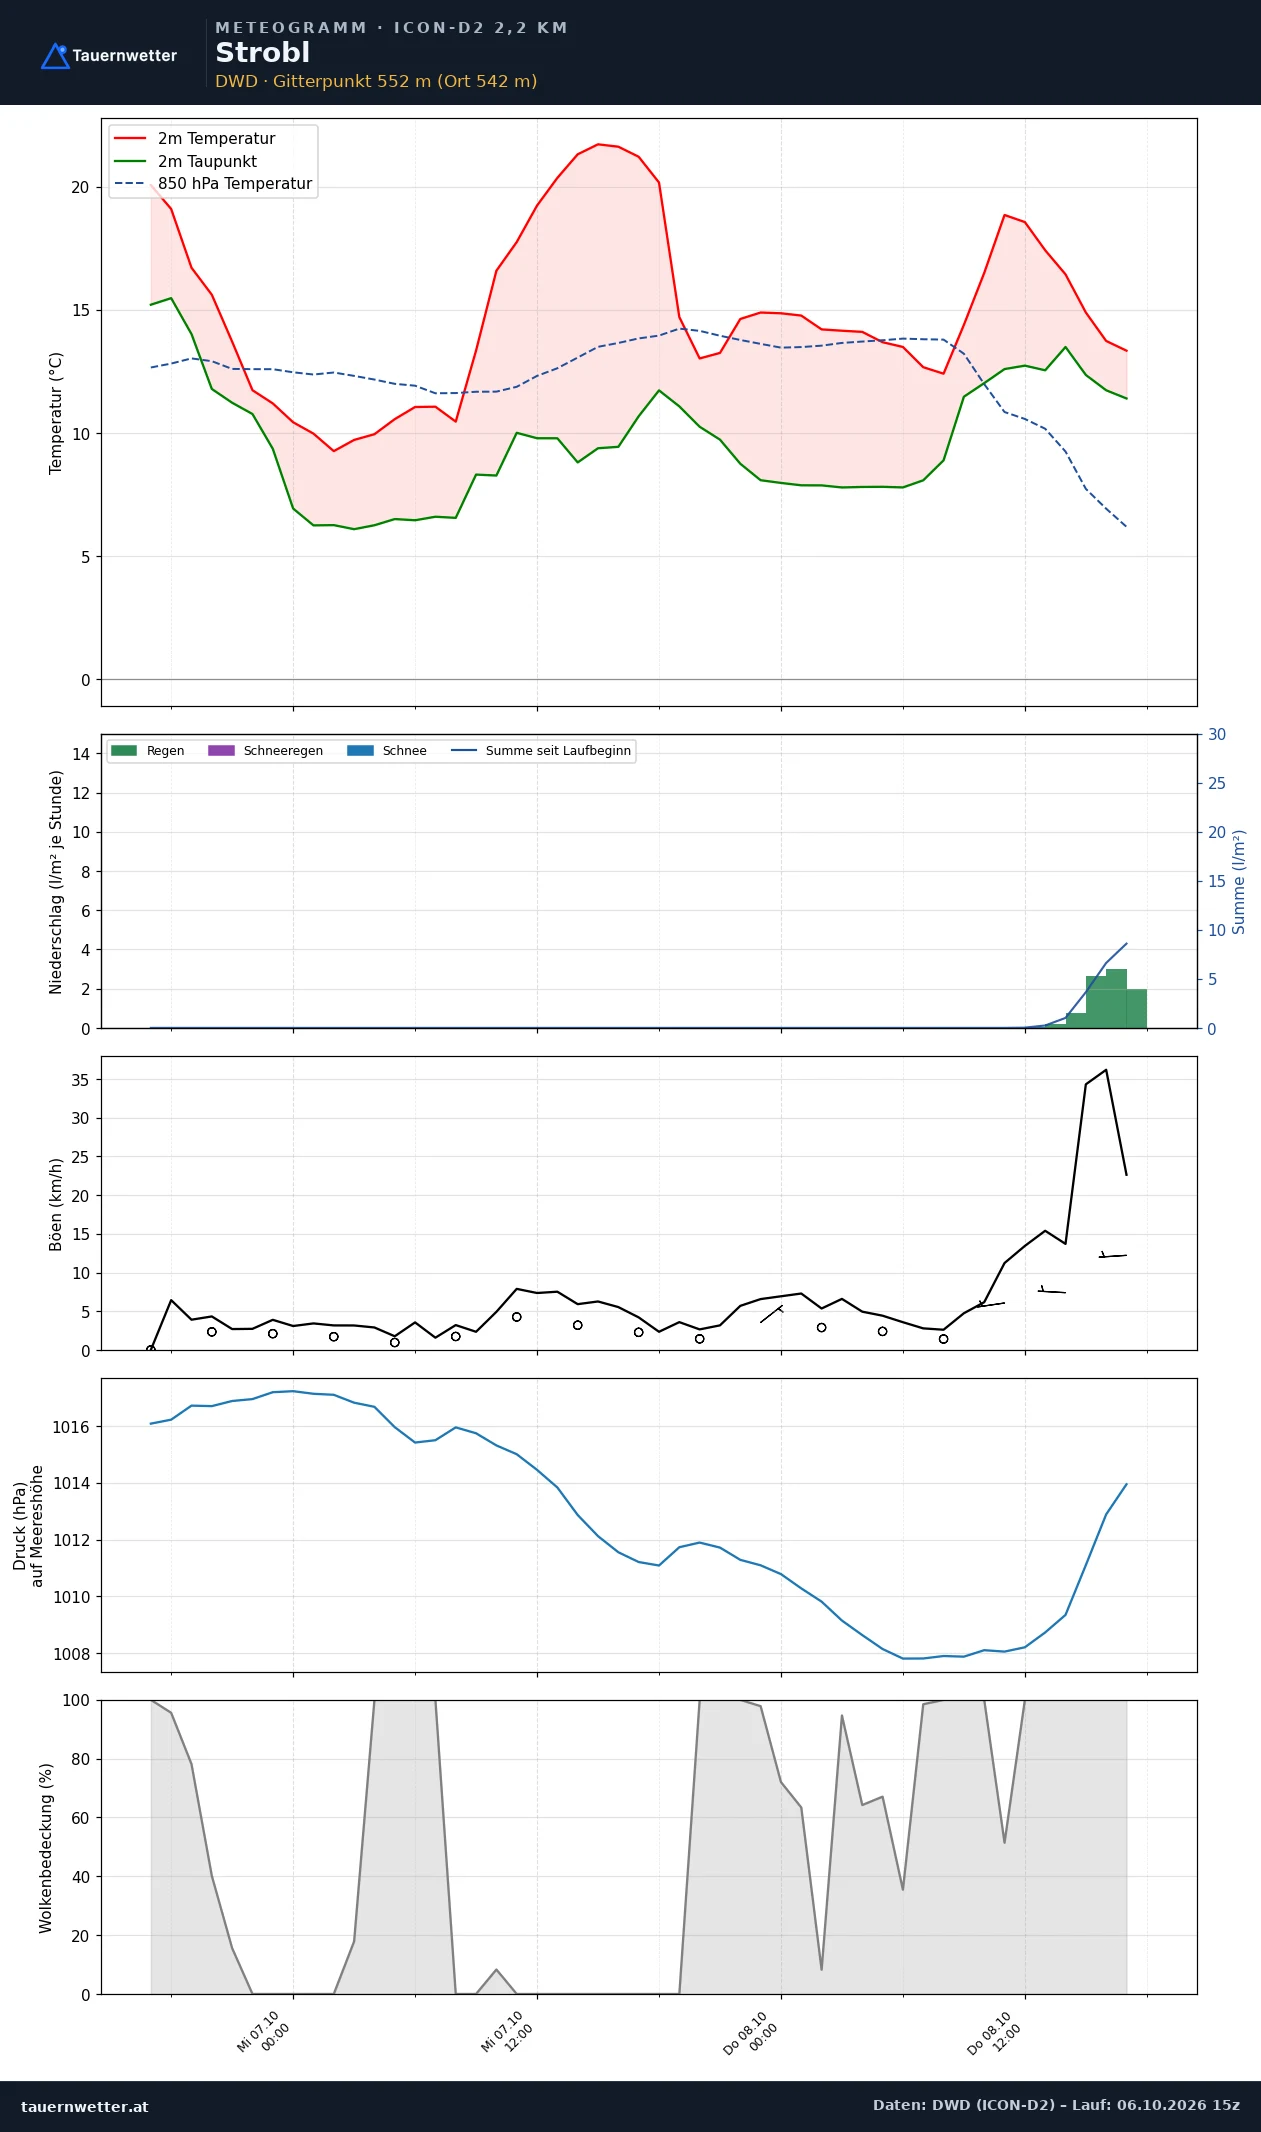Viewport: 1261px width, 2132px height.
Task: Click the Niederschlag (l/m² je Stunde) axis title
Action: tap(56, 882)
